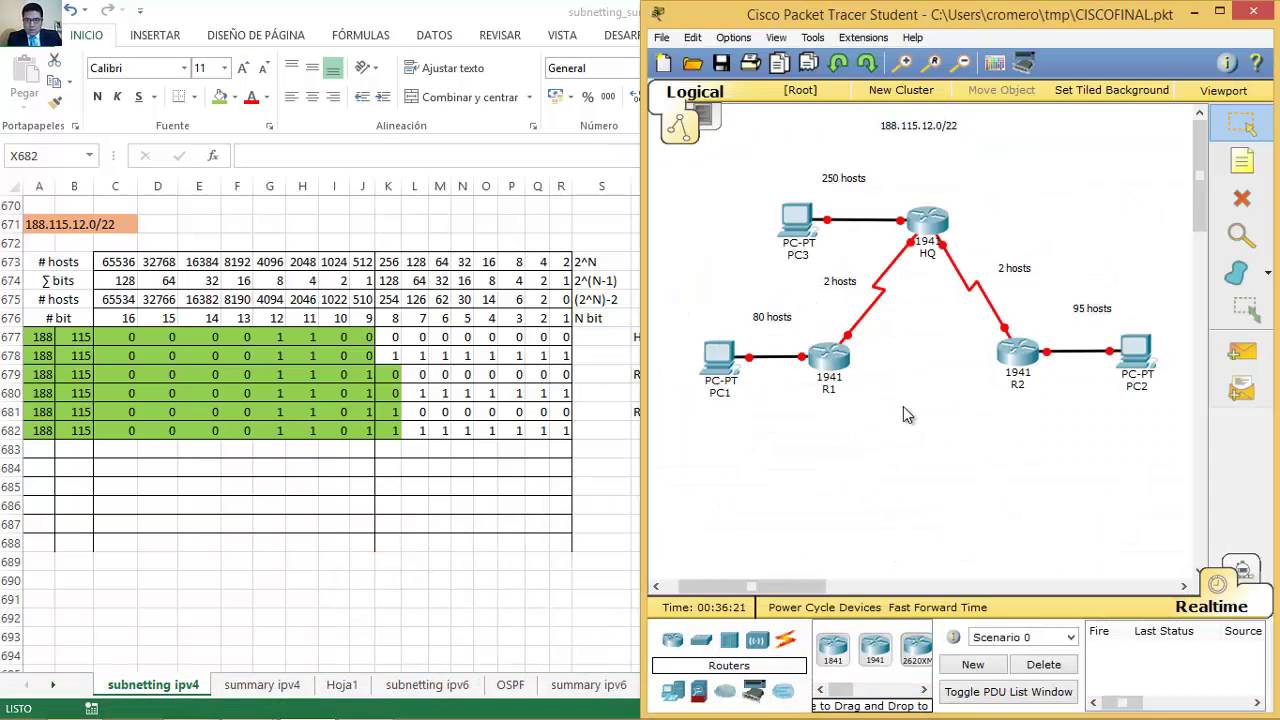Click the Format Painter brush in Excel
This screenshot has width=1280, height=720.
[x=55, y=101]
